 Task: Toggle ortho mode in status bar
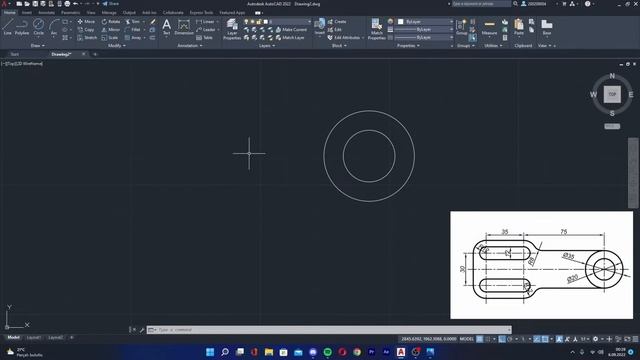tap(502, 339)
